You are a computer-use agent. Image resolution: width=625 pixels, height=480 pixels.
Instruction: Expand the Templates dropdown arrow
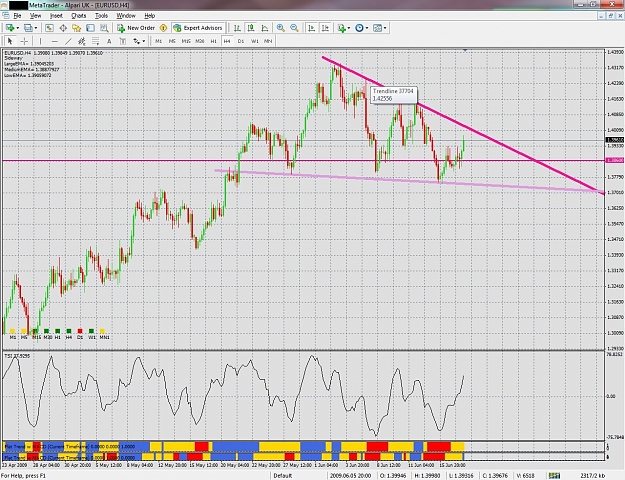pyautogui.click(x=385, y=28)
